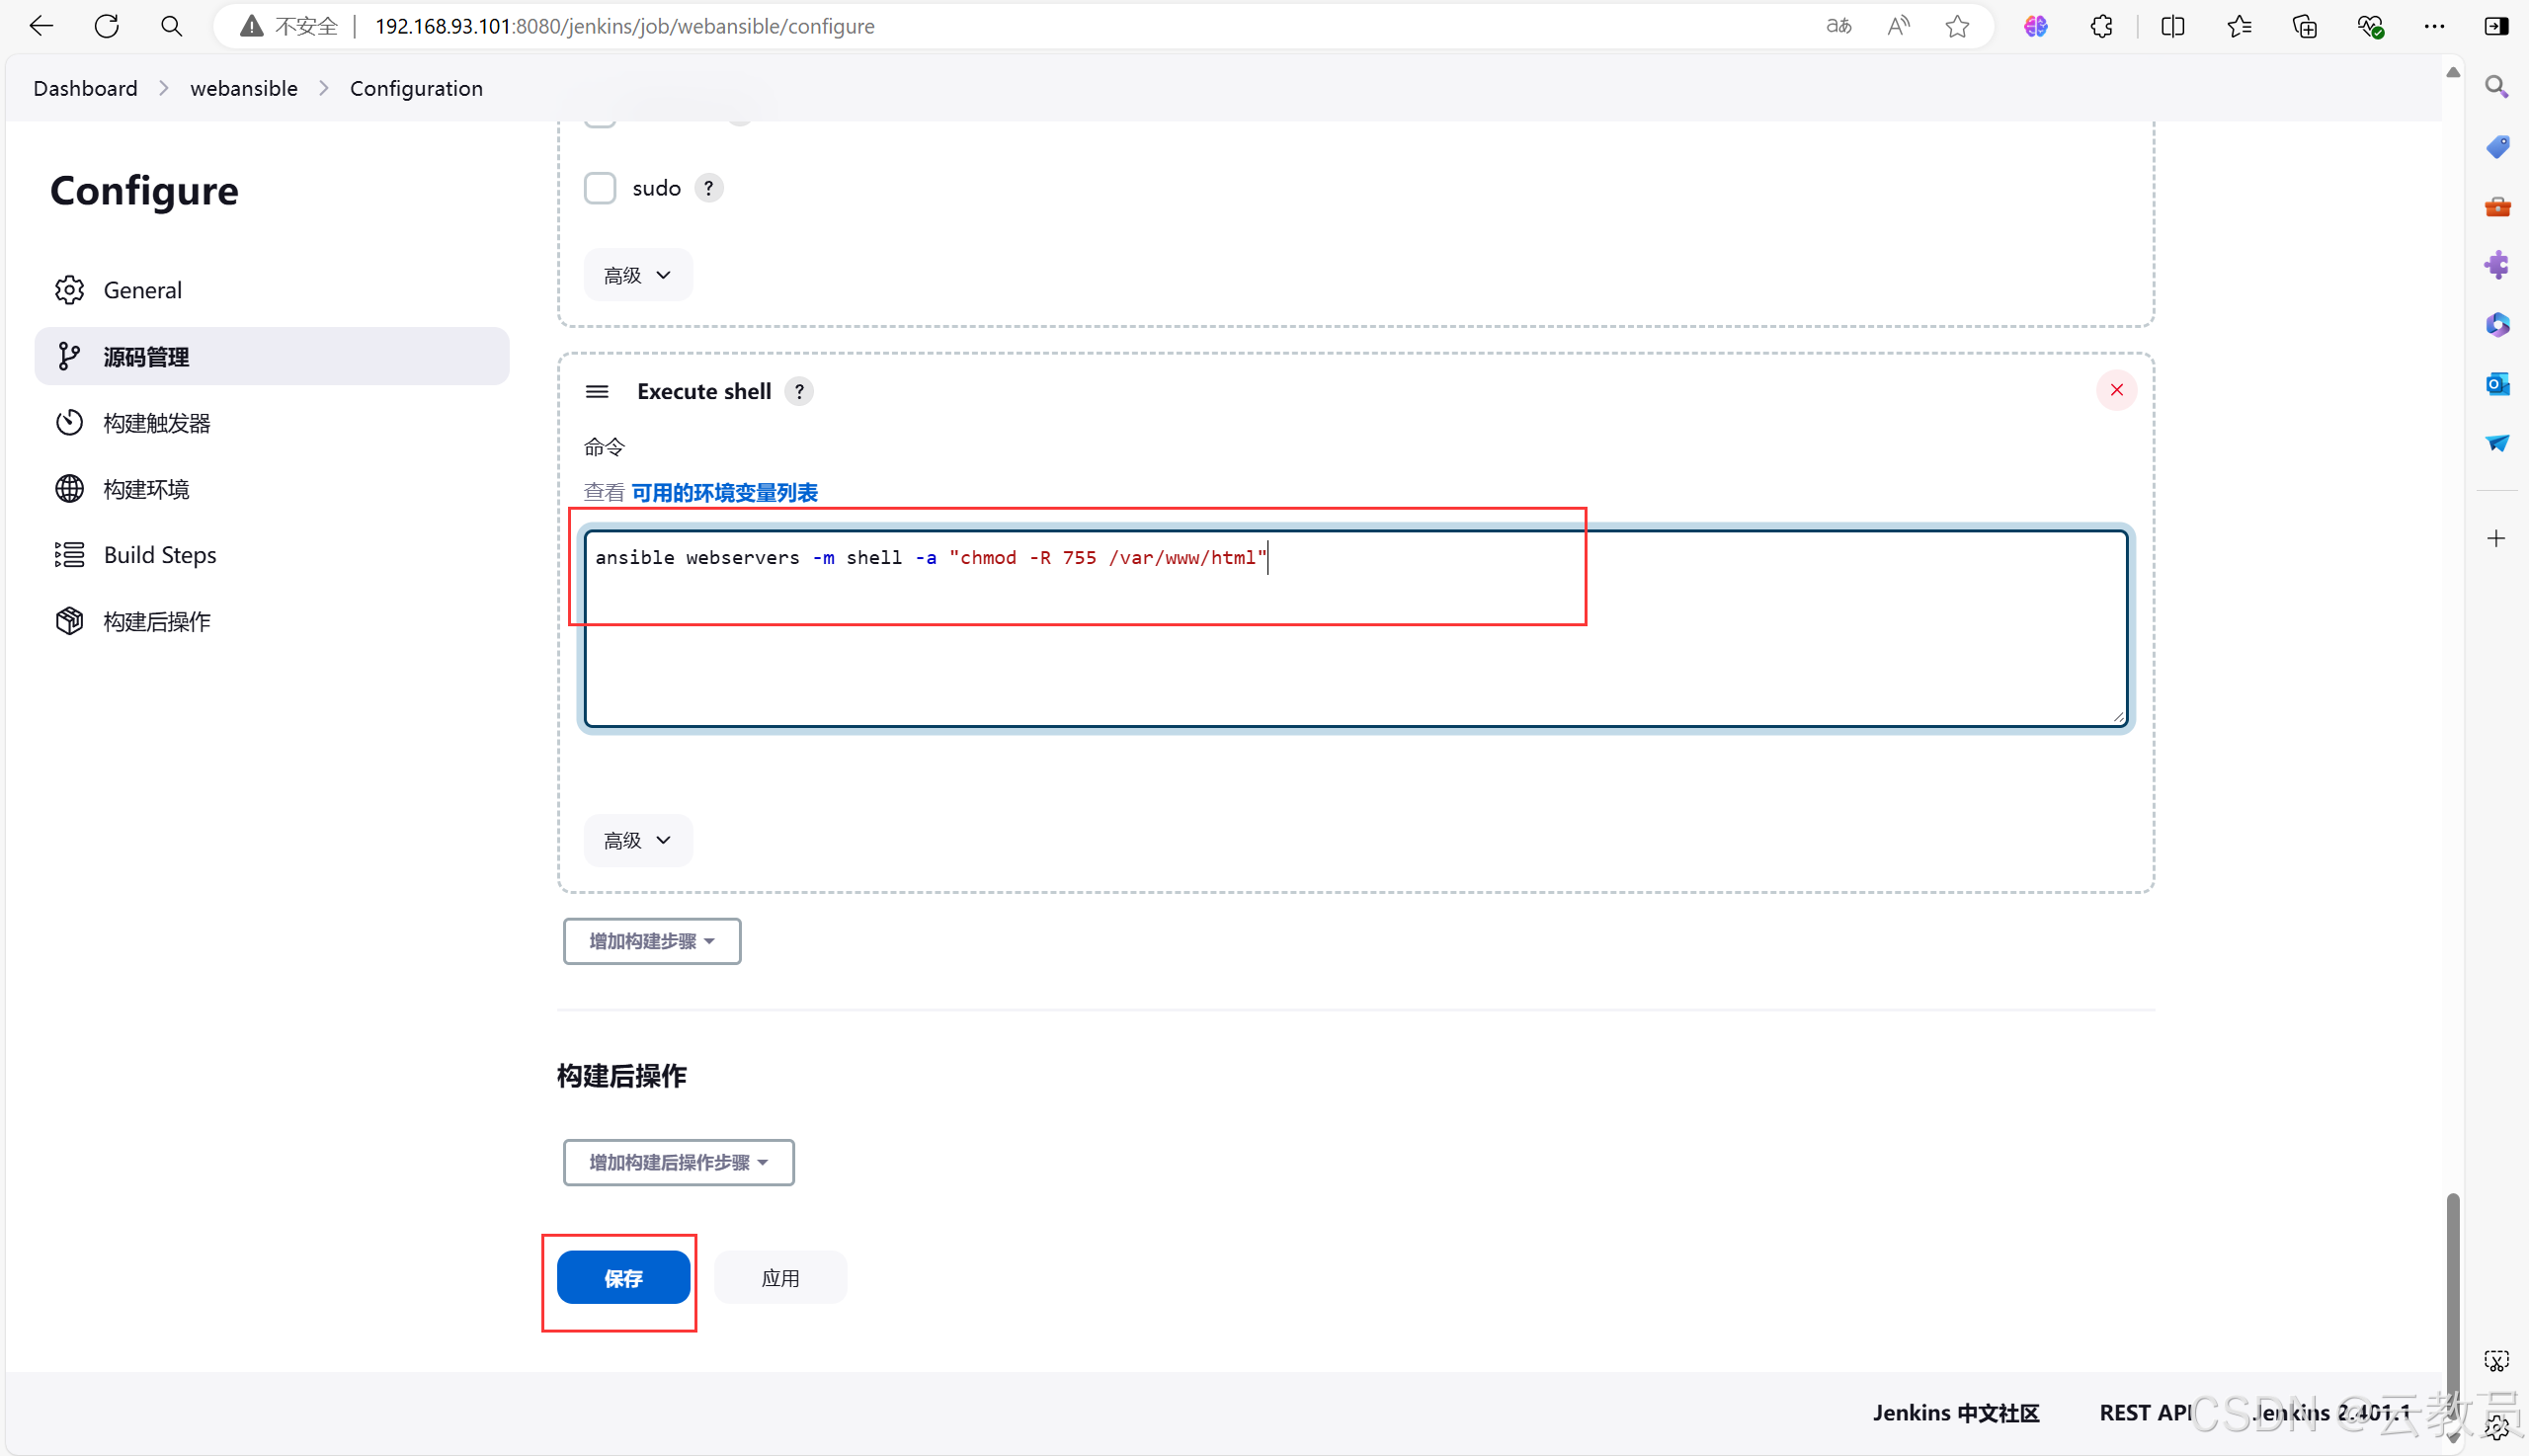This screenshot has width=2529, height=1456.
Task: Click the 应用 apply button
Action: 779,1277
